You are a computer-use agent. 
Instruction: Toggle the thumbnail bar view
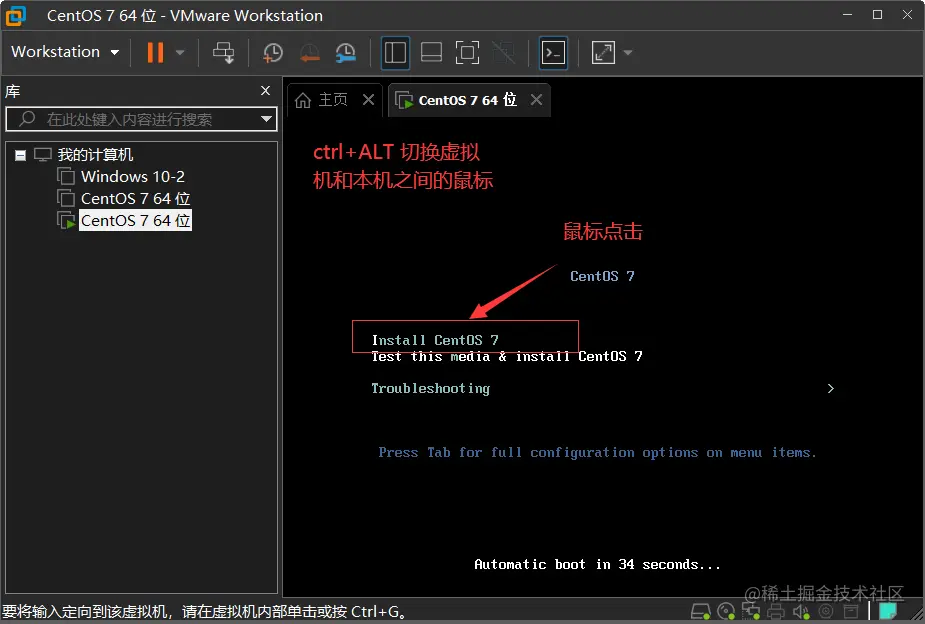click(431, 52)
